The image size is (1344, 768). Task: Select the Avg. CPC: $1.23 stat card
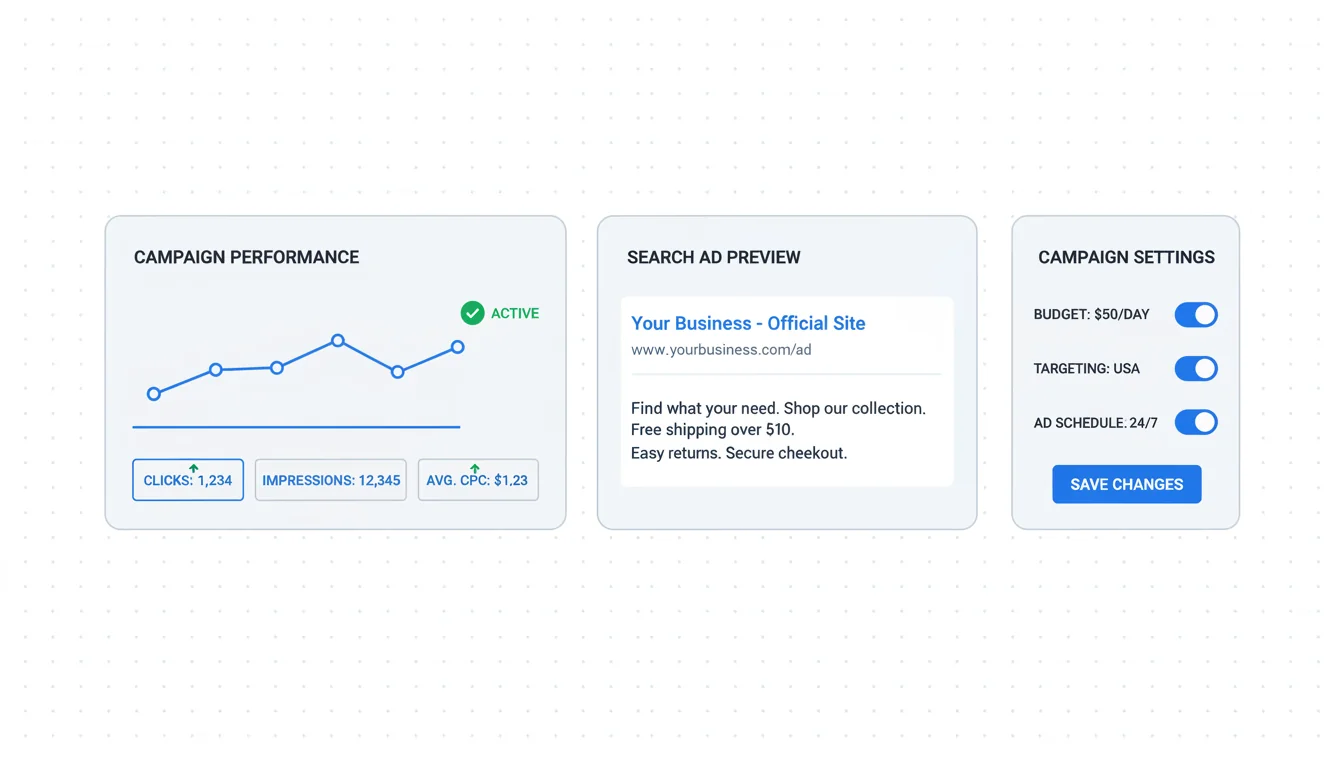[x=478, y=481]
